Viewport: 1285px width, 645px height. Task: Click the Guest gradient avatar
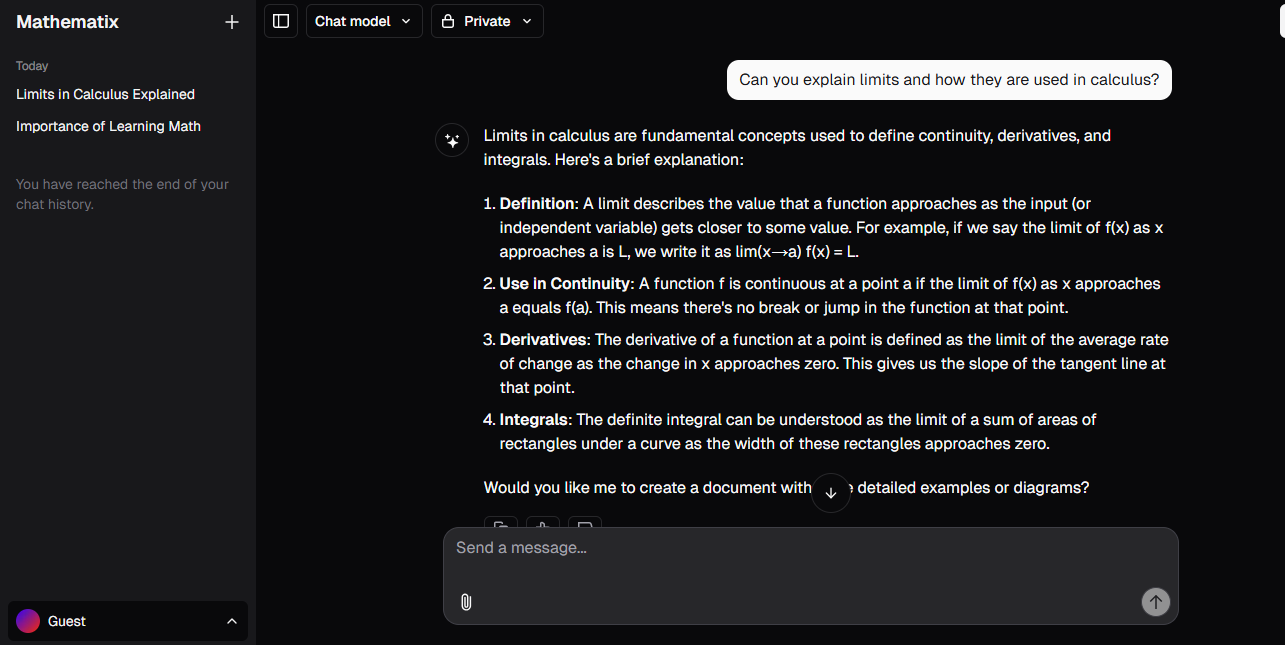pyautogui.click(x=28, y=621)
